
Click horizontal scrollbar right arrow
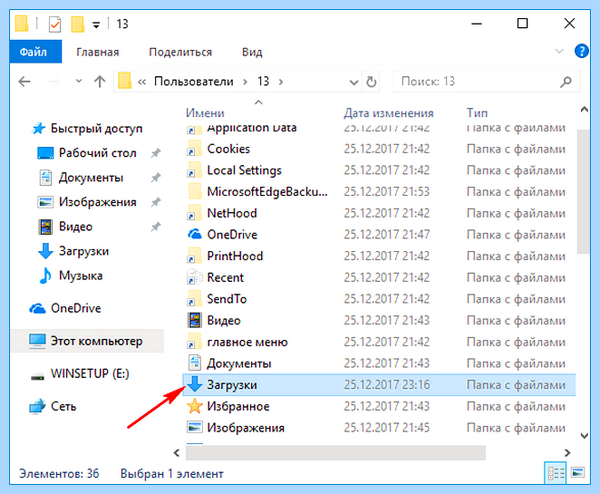tap(567, 453)
